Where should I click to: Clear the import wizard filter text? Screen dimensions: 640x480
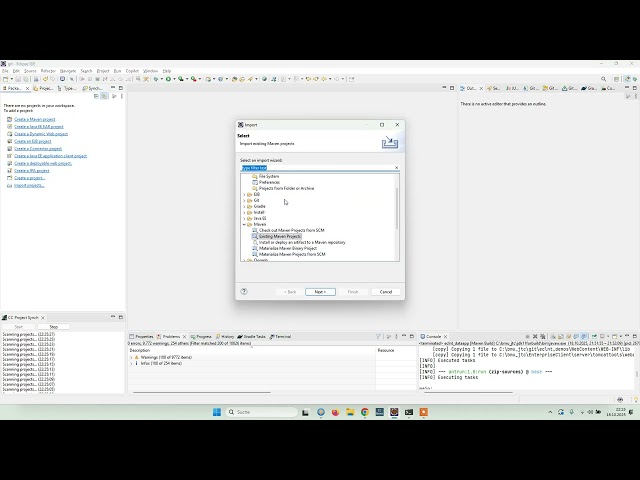pyautogui.click(x=396, y=168)
